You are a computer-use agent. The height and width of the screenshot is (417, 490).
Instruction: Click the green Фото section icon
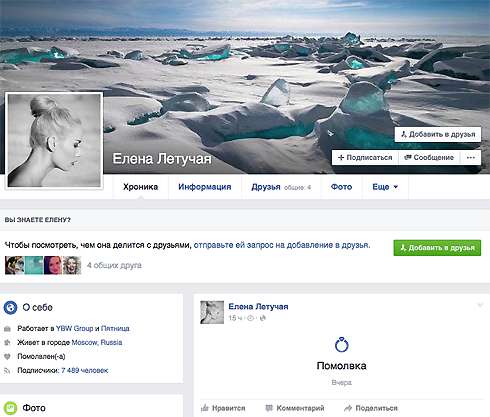10,408
